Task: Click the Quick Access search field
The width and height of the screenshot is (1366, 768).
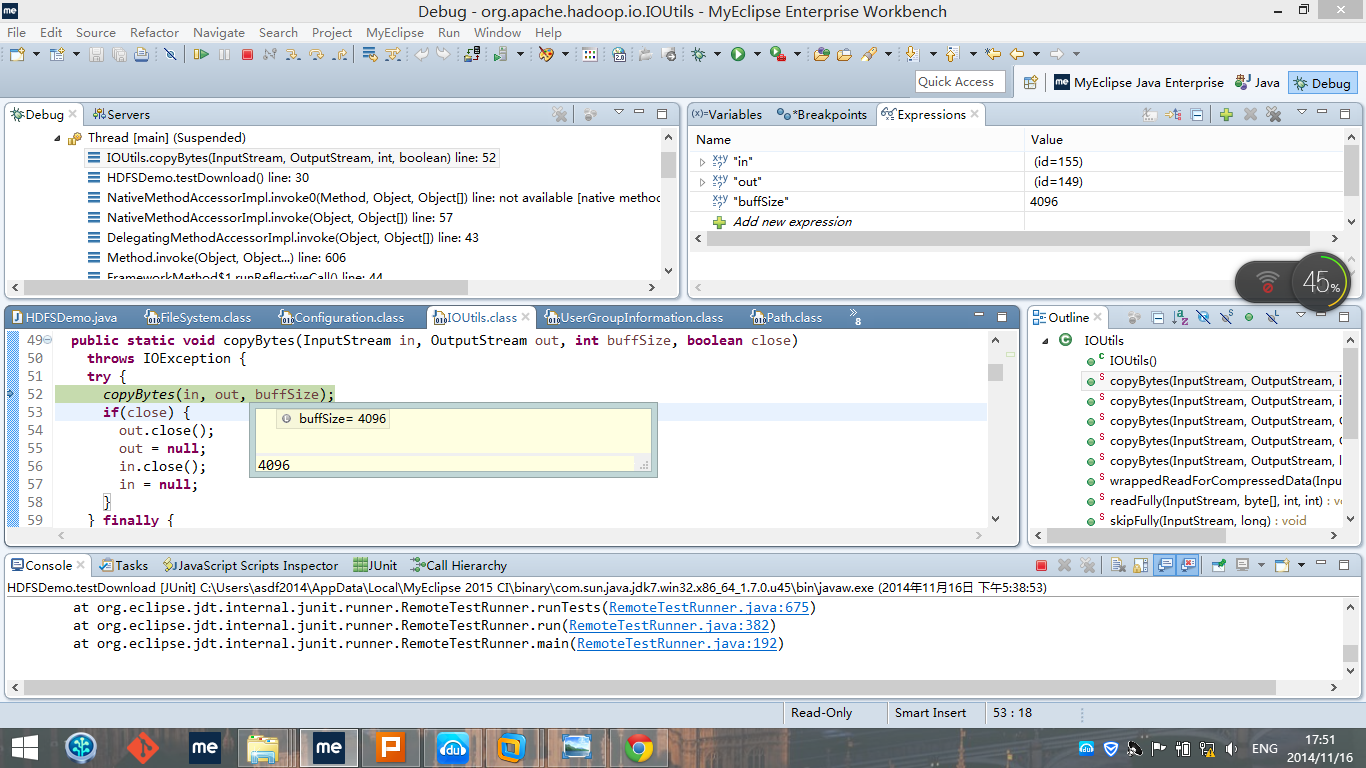Action: [x=959, y=82]
